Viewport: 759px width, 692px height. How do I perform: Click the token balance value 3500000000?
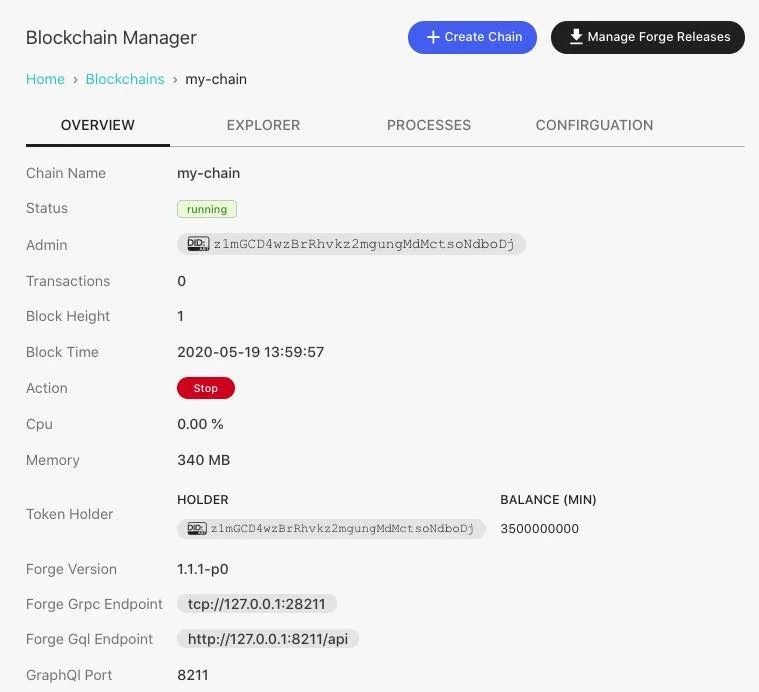[539, 528]
